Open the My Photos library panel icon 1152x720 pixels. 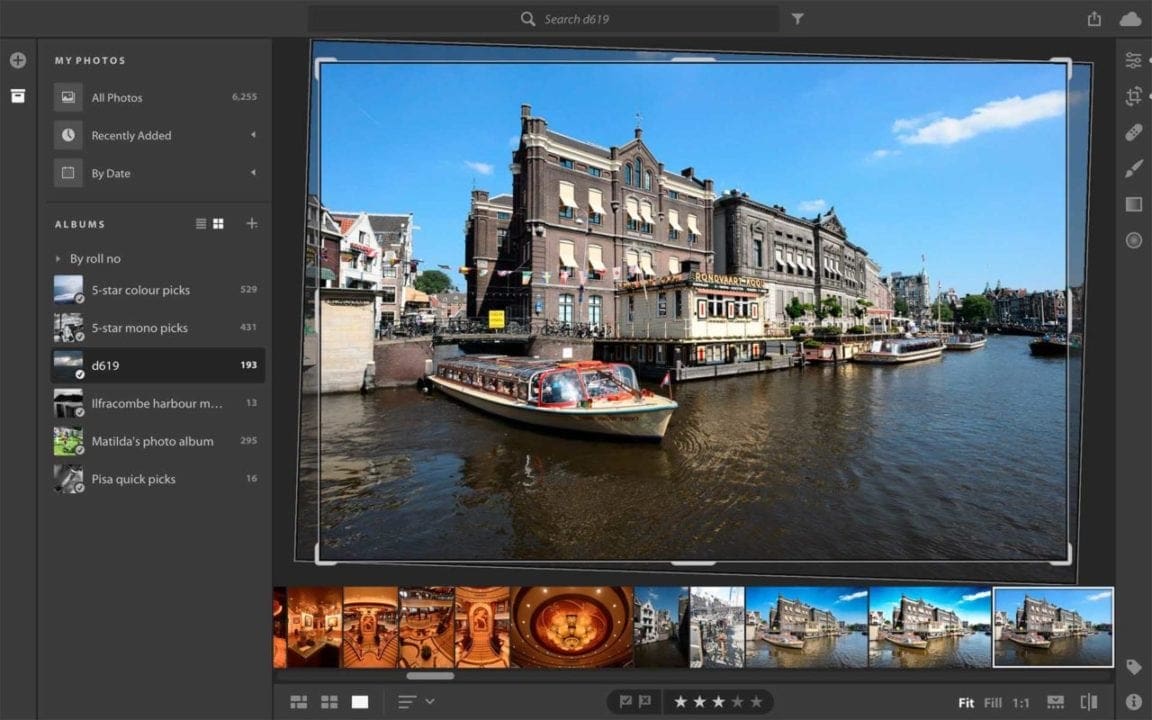pyautogui.click(x=18, y=96)
